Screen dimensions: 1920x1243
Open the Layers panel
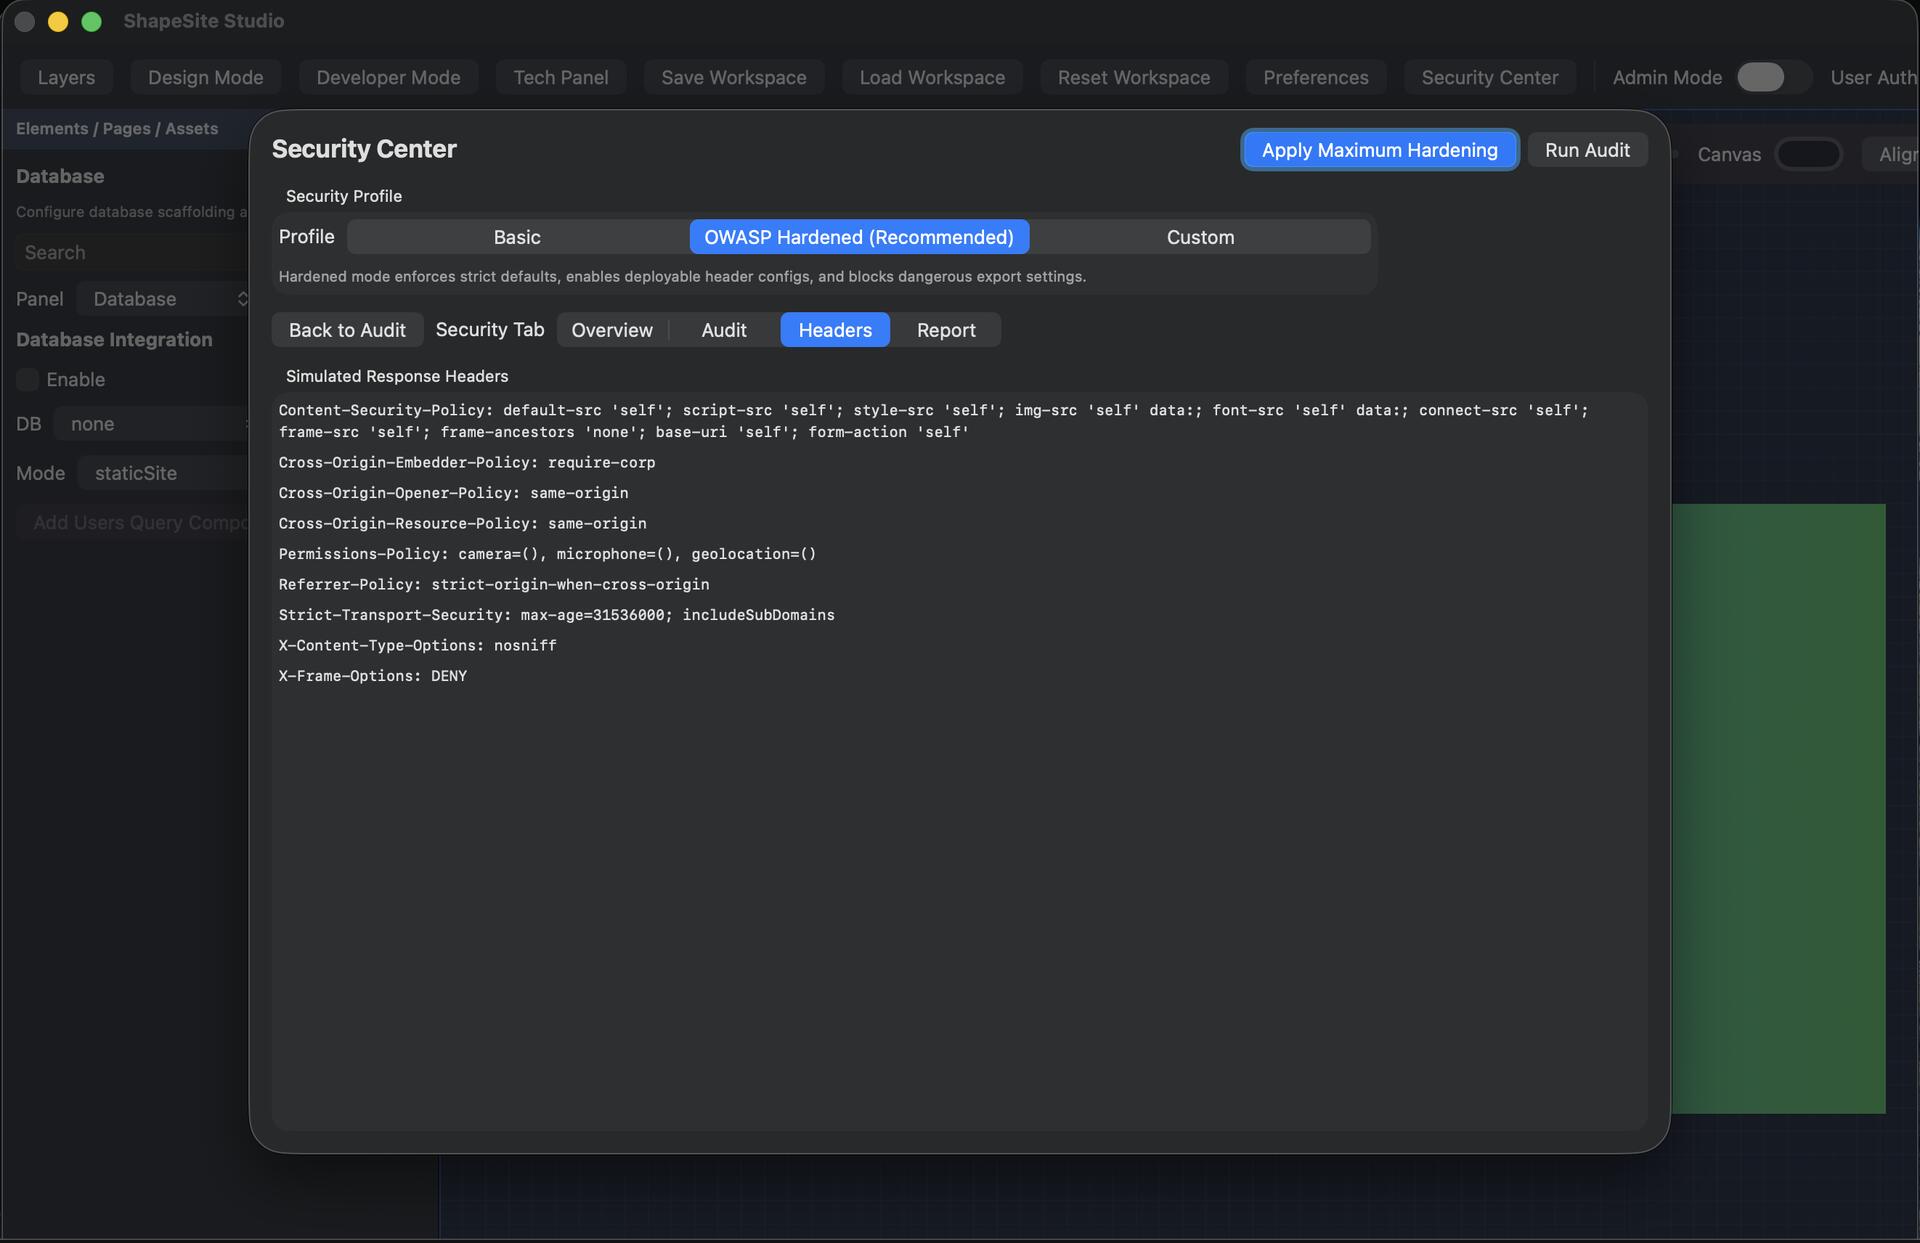[66, 77]
